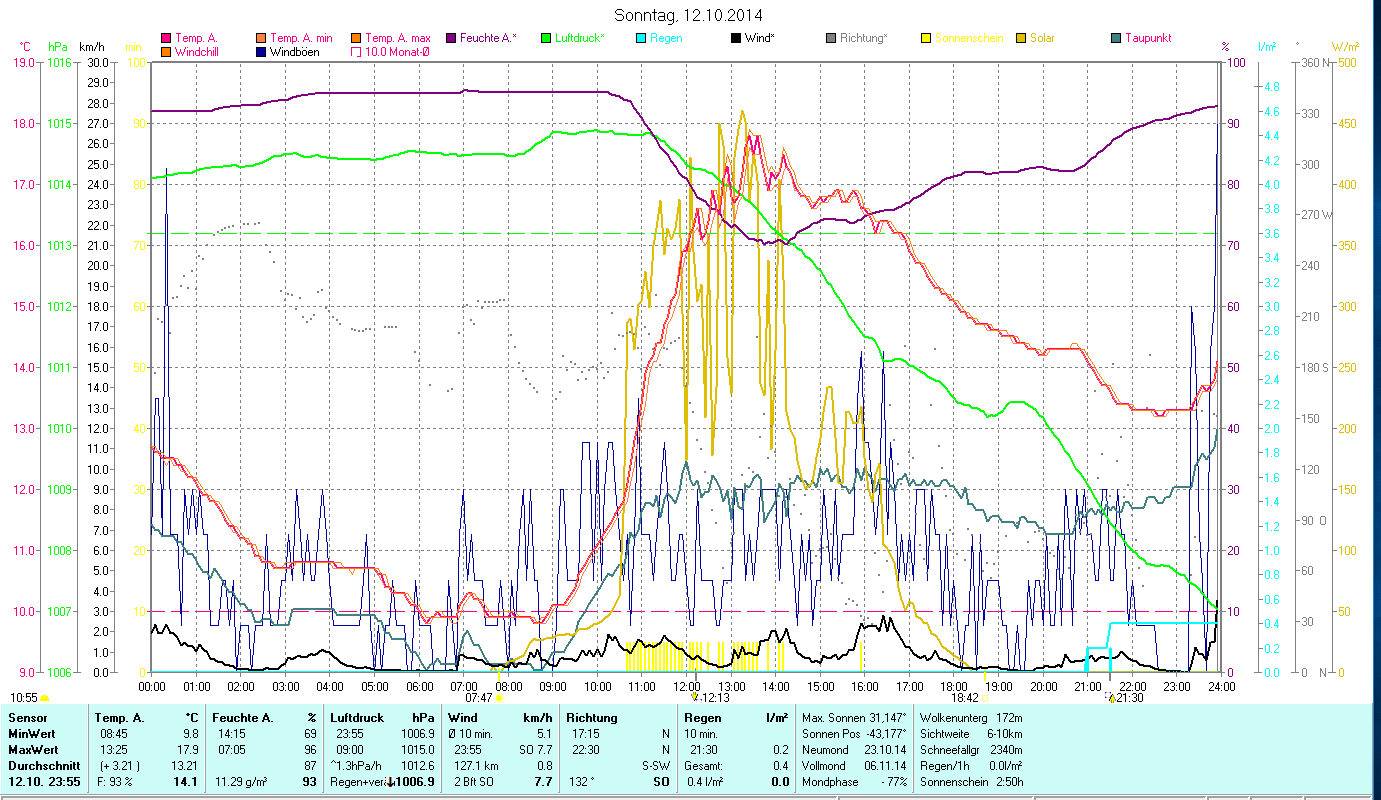Click the 'Neumond 23.10.14' entry
The height and width of the screenshot is (800, 1381).
point(854,750)
